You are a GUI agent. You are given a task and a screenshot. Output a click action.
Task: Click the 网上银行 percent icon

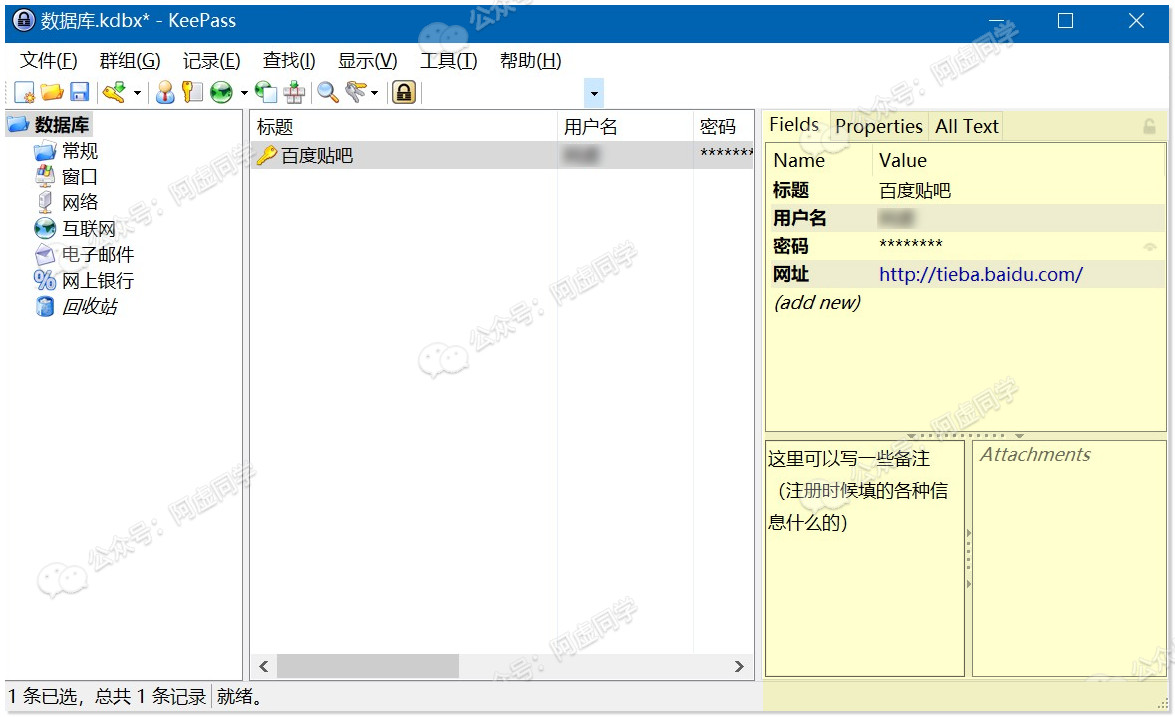pyautogui.click(x=45, y=280)
